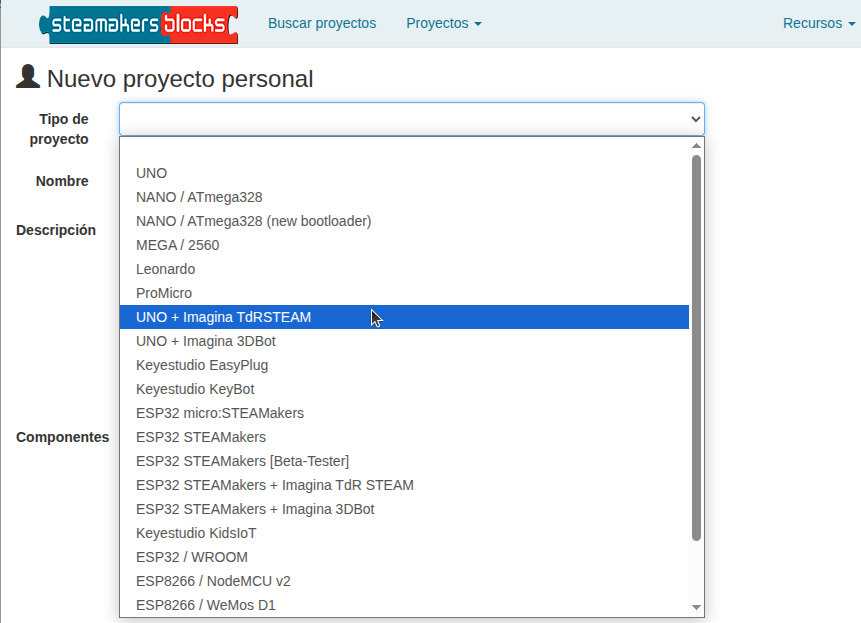
Task: Select UNO + Imagina 3DBot
Action: coord(205,341)
